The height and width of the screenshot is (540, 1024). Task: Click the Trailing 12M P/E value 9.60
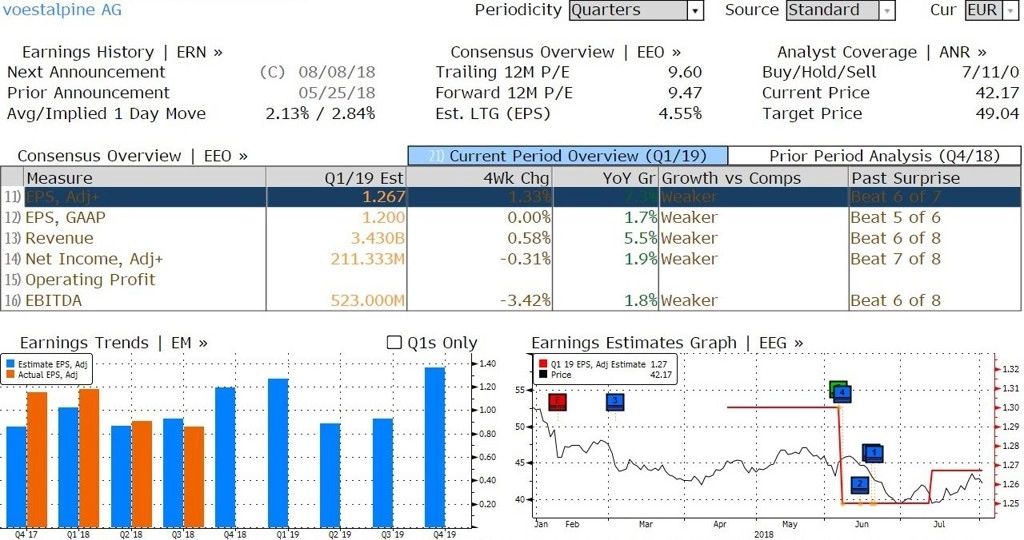685,72
